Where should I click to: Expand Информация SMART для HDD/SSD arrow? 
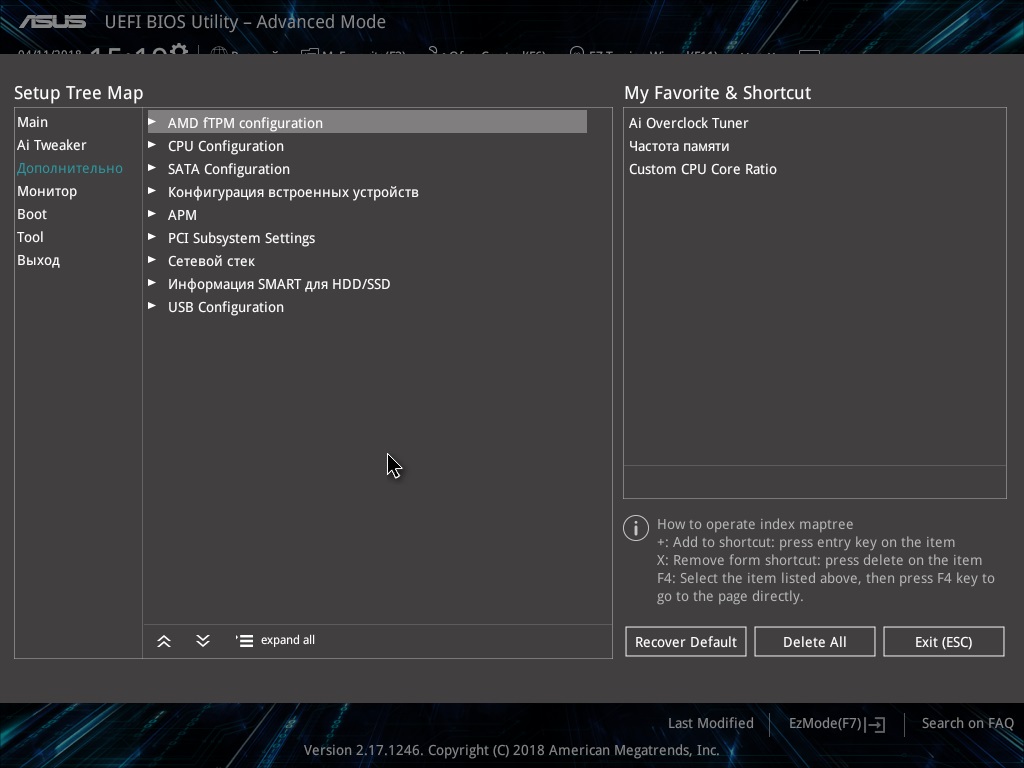click(152, 282)
